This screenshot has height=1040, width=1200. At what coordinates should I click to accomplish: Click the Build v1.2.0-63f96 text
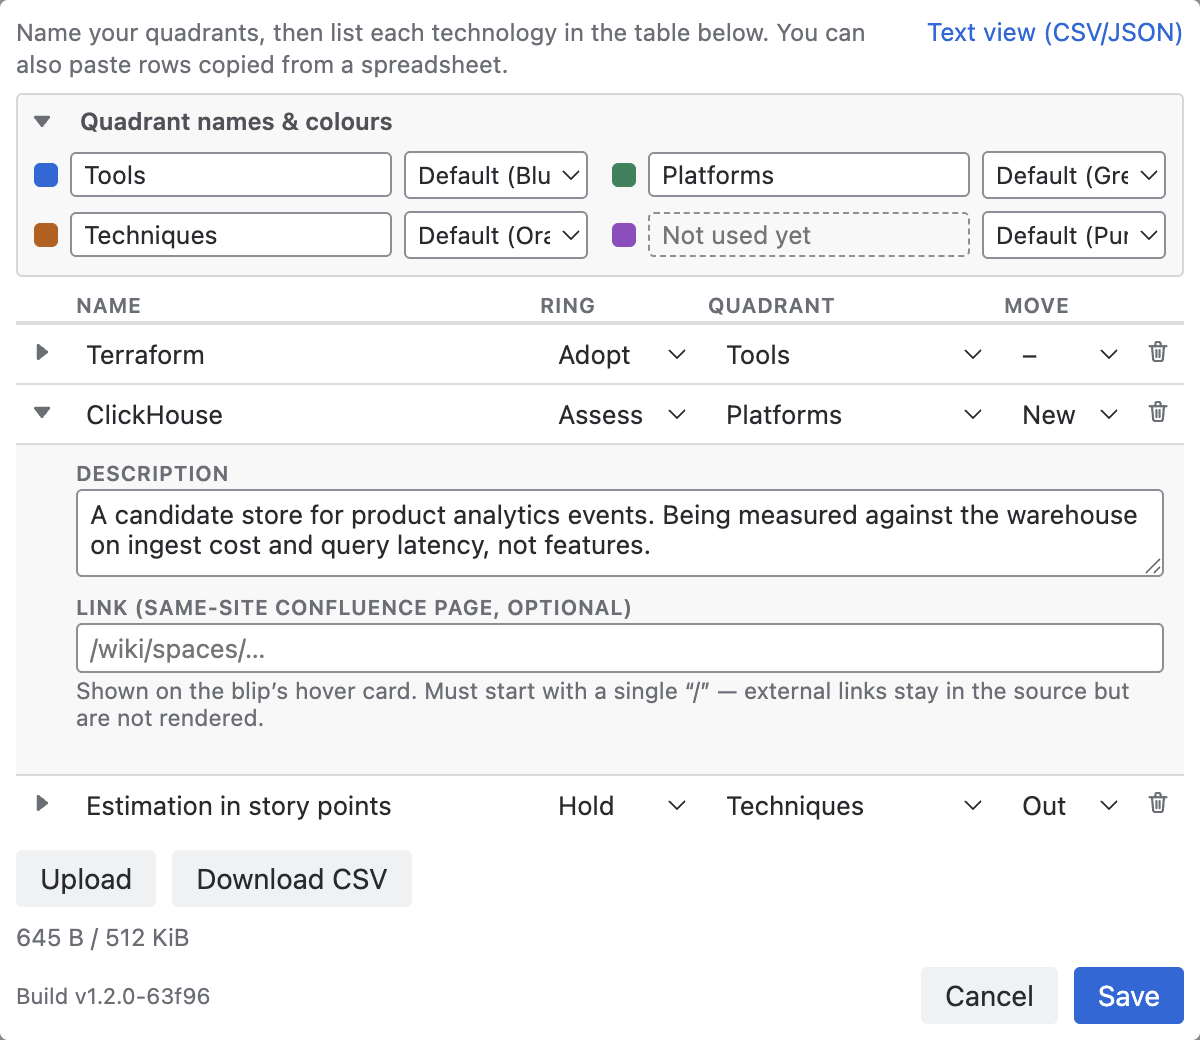(x=113, y=996)
